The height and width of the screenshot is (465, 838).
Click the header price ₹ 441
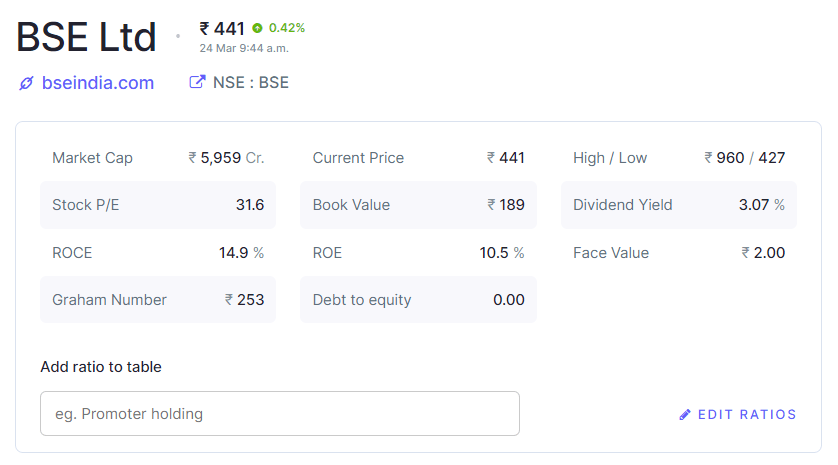(222, 28)
